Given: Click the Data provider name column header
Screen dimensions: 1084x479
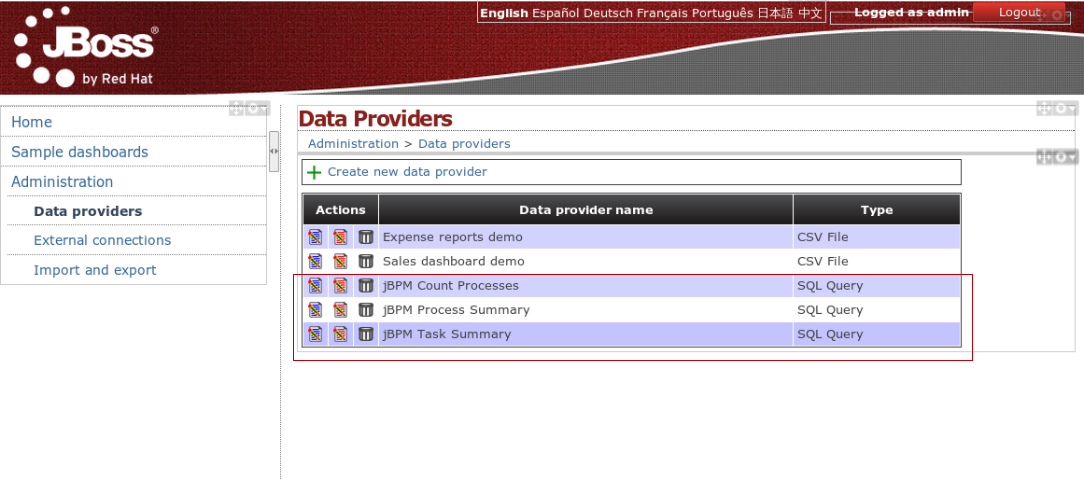Looking at the screenshot, I should (586, 210).
